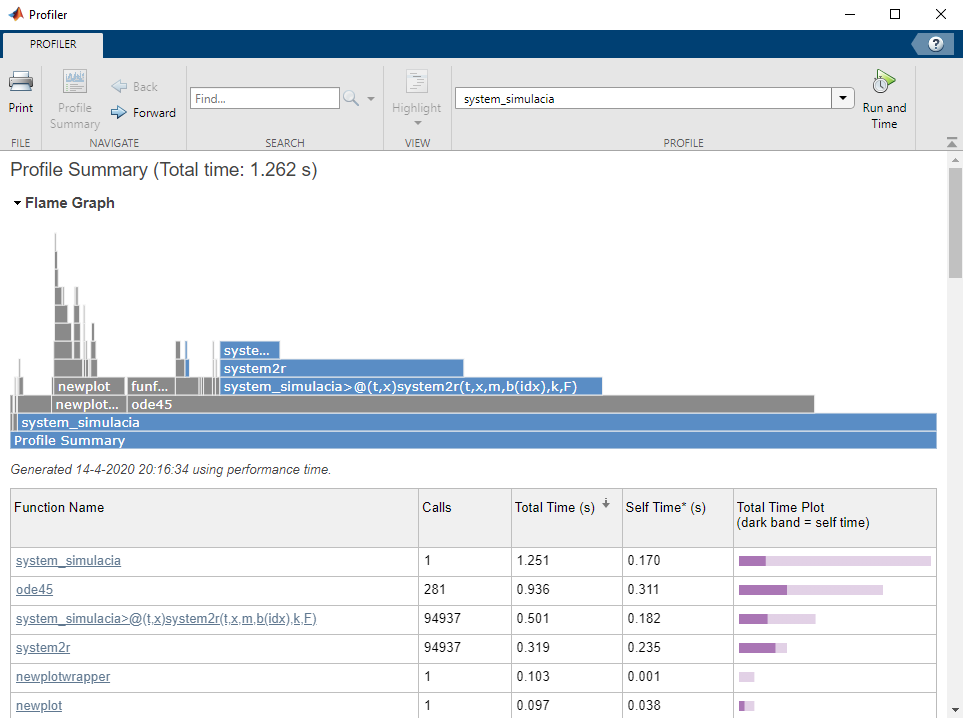Open the system2r function link

43,647
